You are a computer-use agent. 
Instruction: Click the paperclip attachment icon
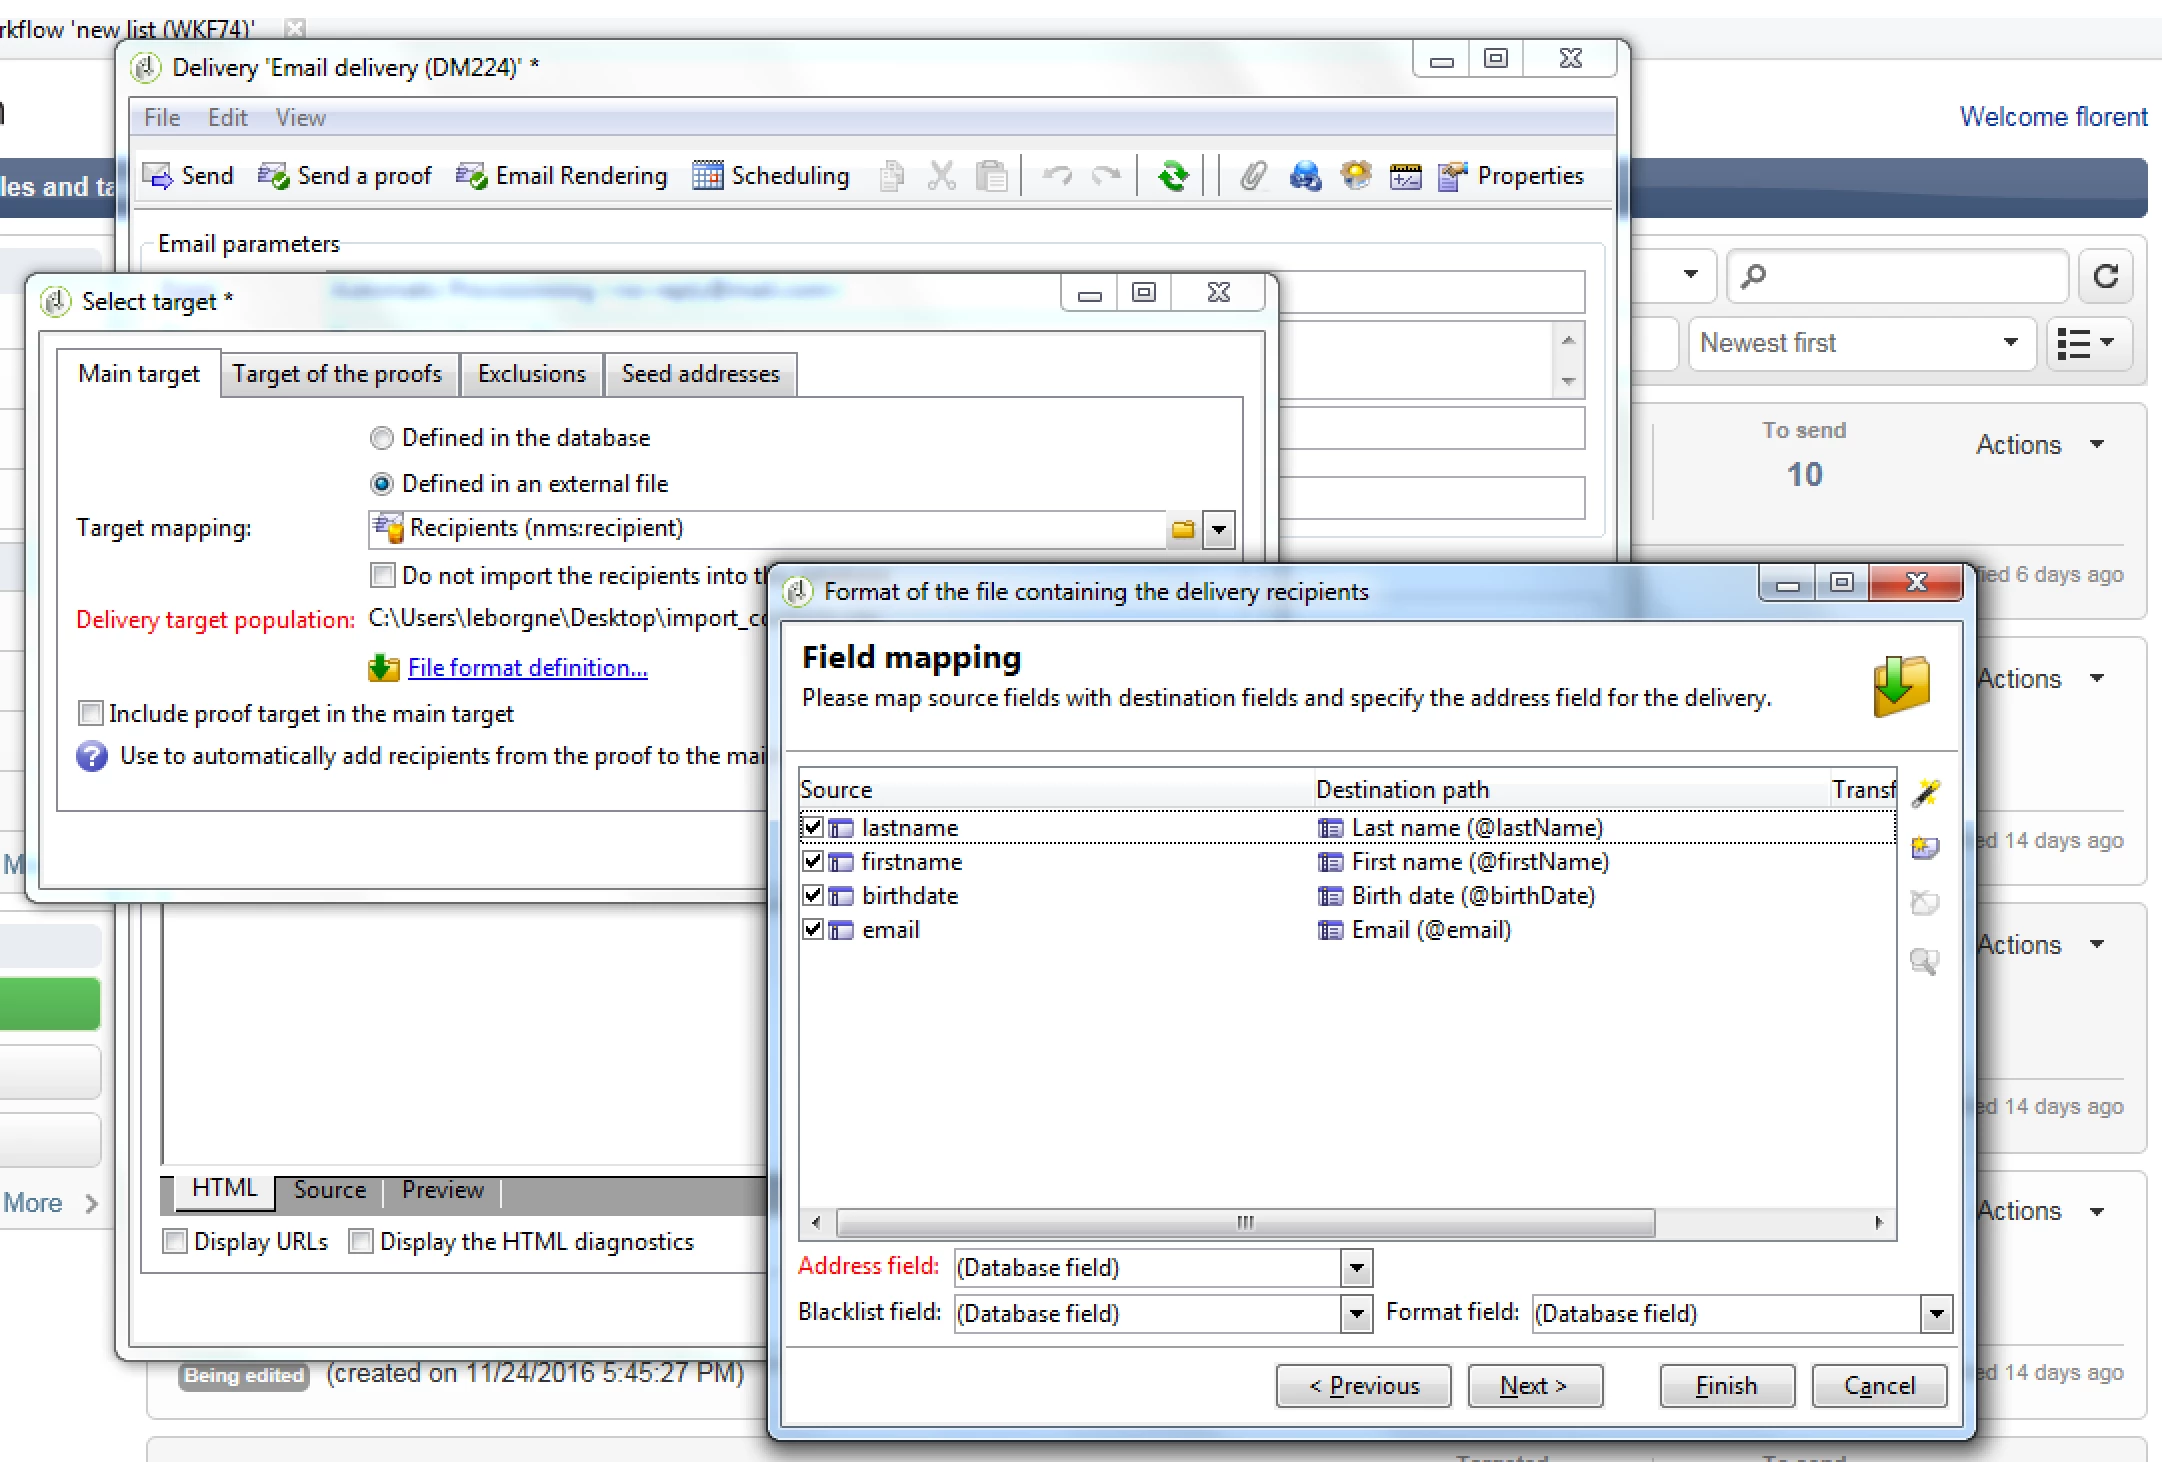point(1252,176)
